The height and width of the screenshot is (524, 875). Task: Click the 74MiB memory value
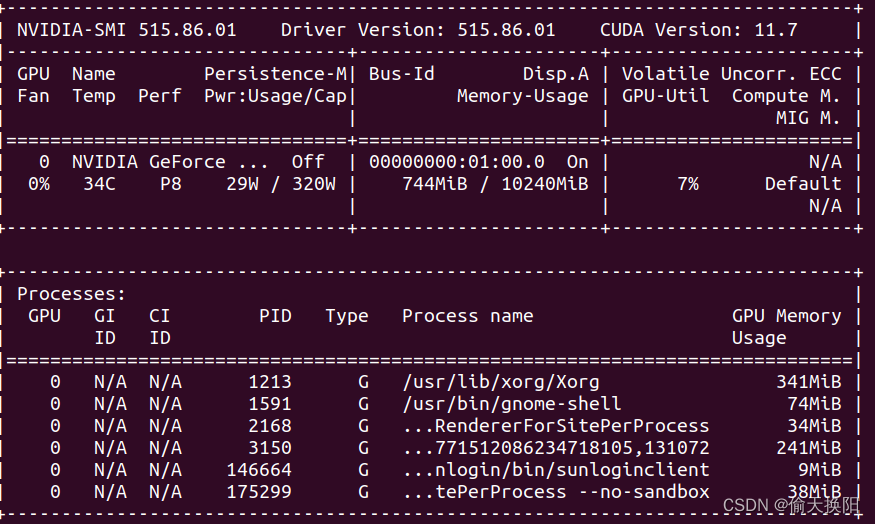814,404
